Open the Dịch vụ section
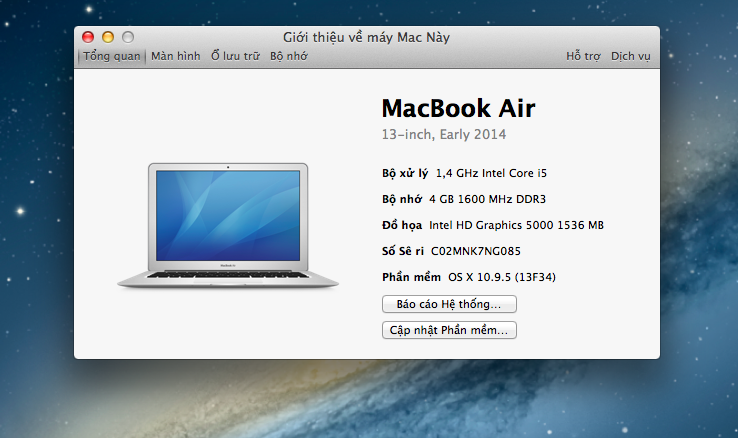This screenshot has height=438, width=738. pyautogui.click(x=630, y=56)
